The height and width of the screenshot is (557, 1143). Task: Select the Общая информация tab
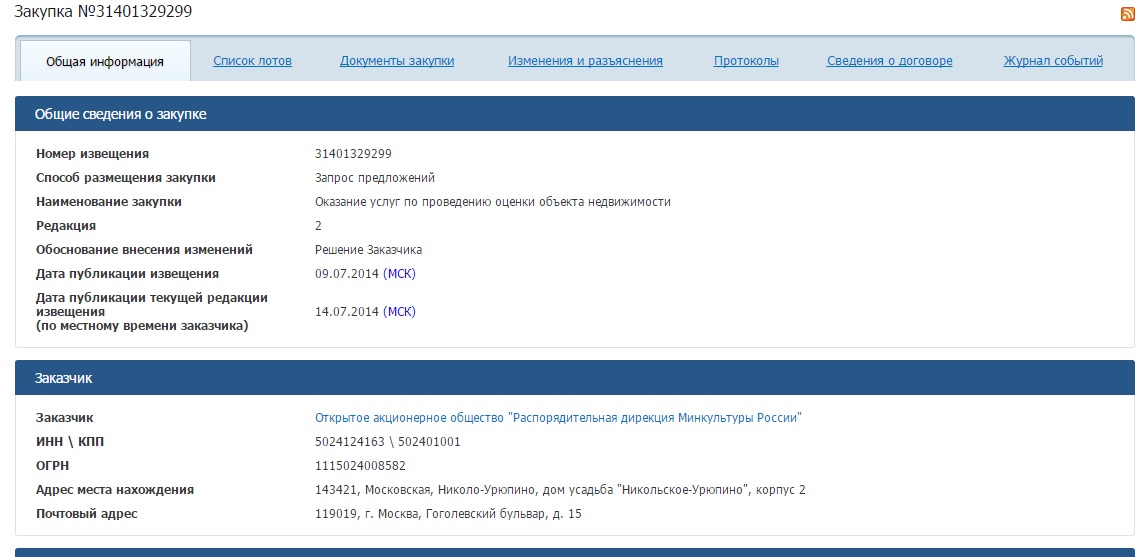pos(105,61)
